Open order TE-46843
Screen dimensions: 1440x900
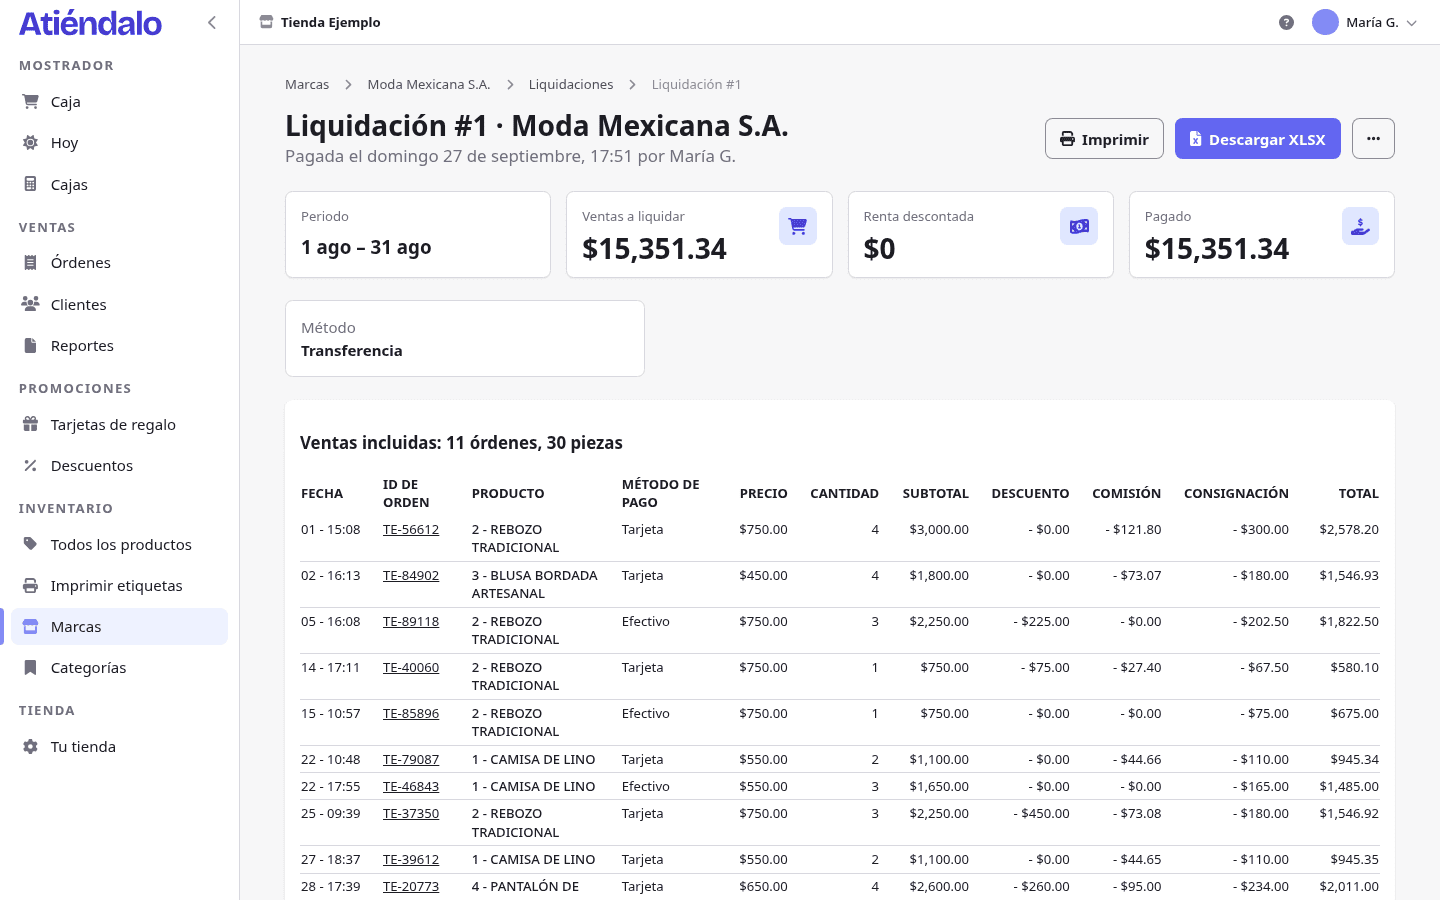(411, 786)
